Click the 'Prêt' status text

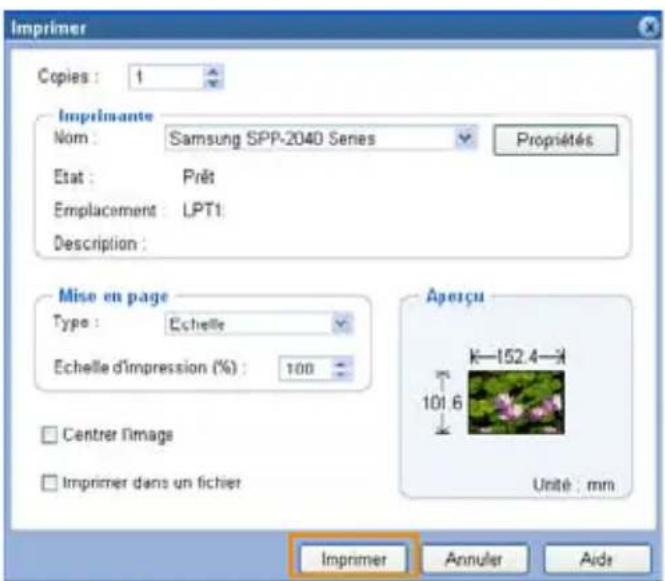(198, 176)
